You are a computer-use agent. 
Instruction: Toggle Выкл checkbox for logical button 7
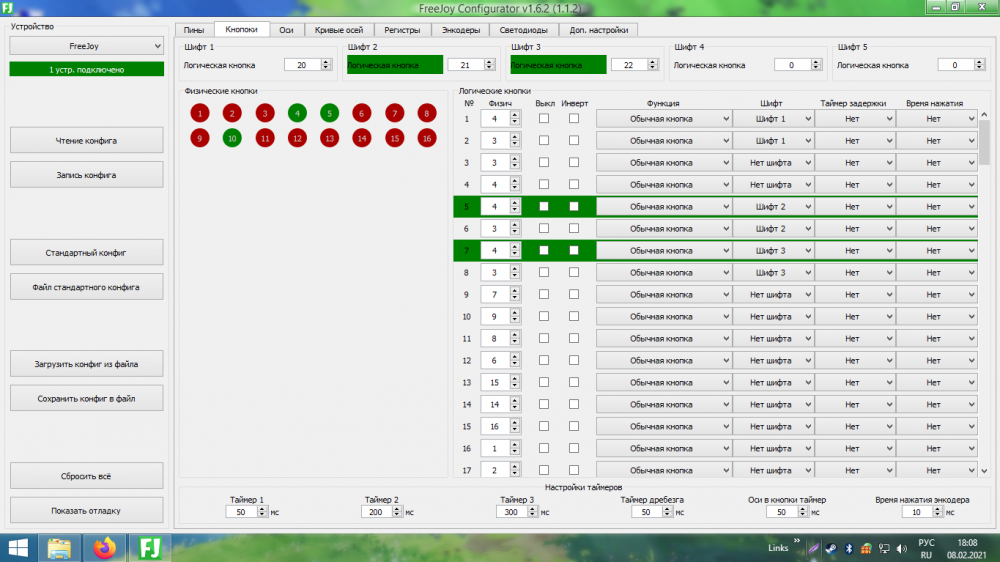(544, 251)
